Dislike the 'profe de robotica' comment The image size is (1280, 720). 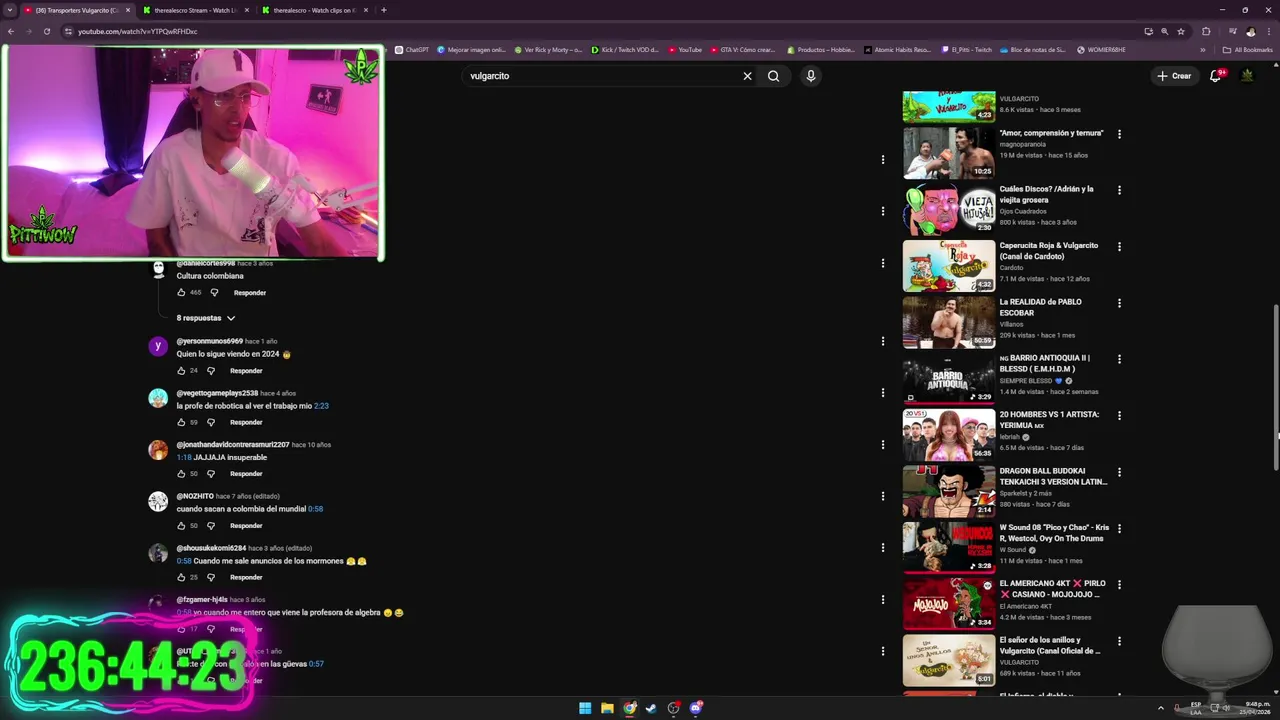pos(211,422)
